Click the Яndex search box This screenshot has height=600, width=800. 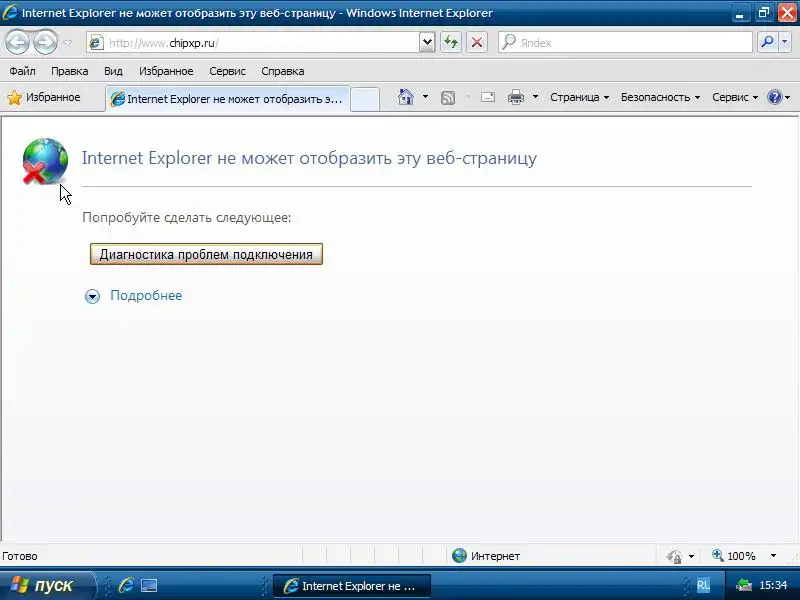625,43
